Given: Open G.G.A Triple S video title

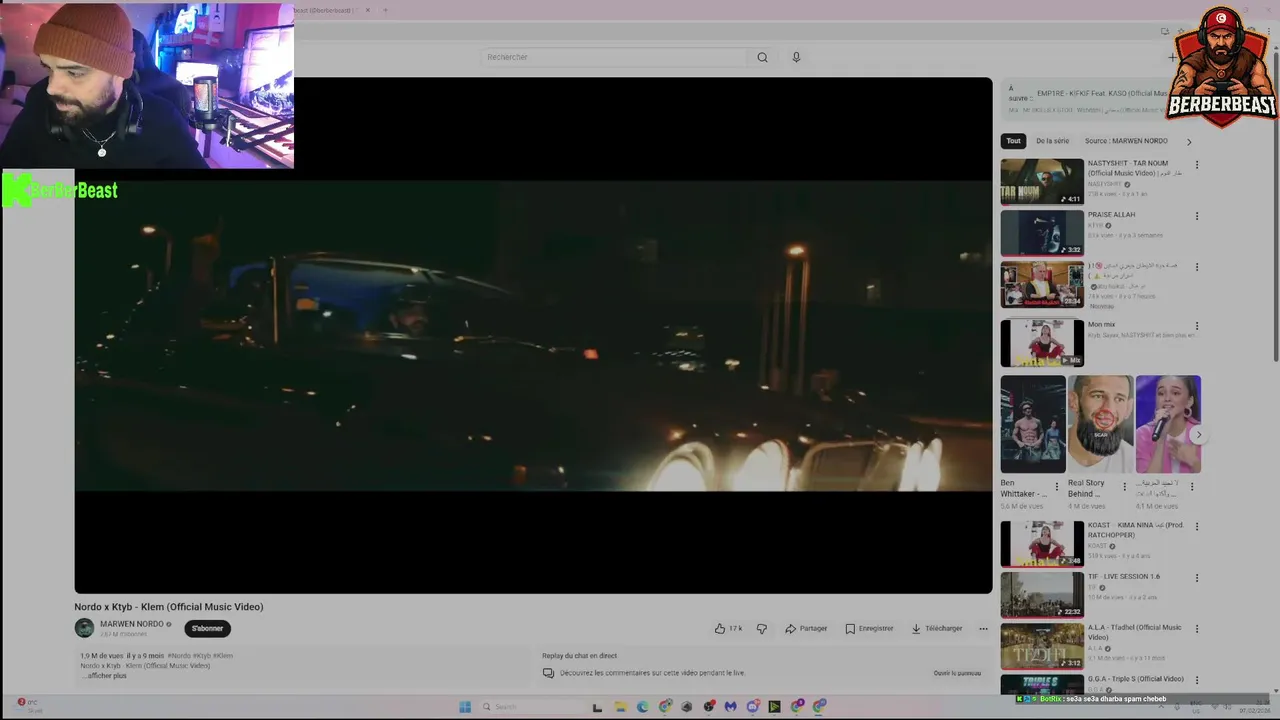Looking at the screenshot, I should click(x=1136, y=679).
